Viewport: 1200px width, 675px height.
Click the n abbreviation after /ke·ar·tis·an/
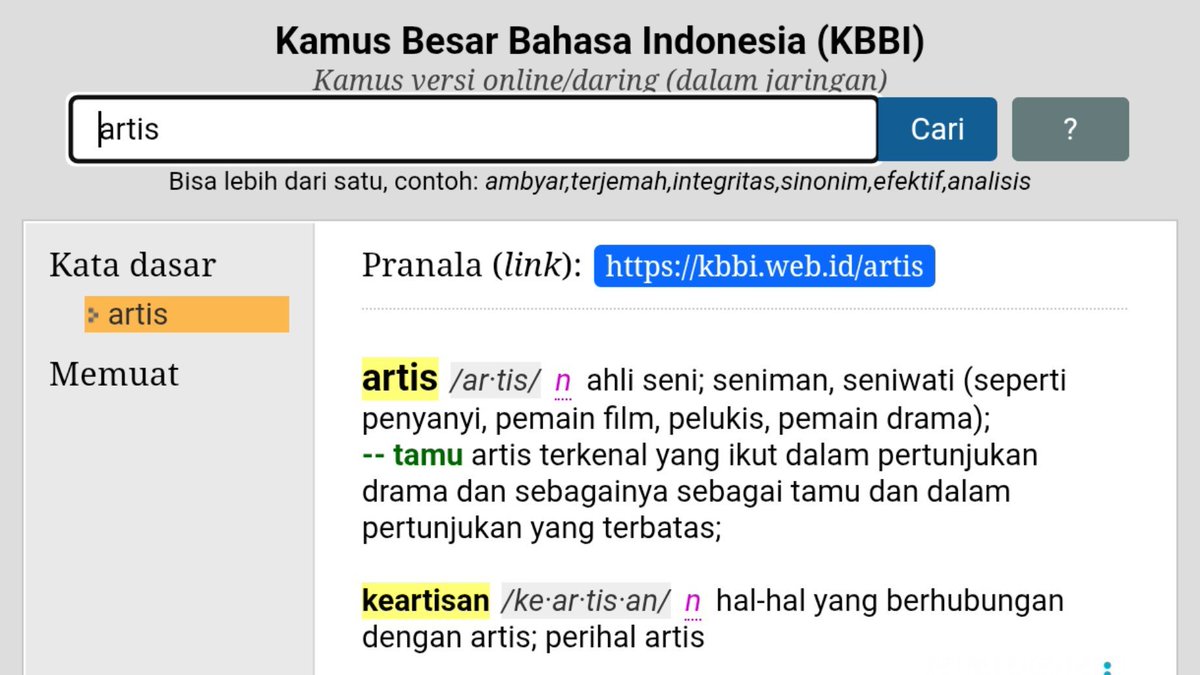point(692,602)
